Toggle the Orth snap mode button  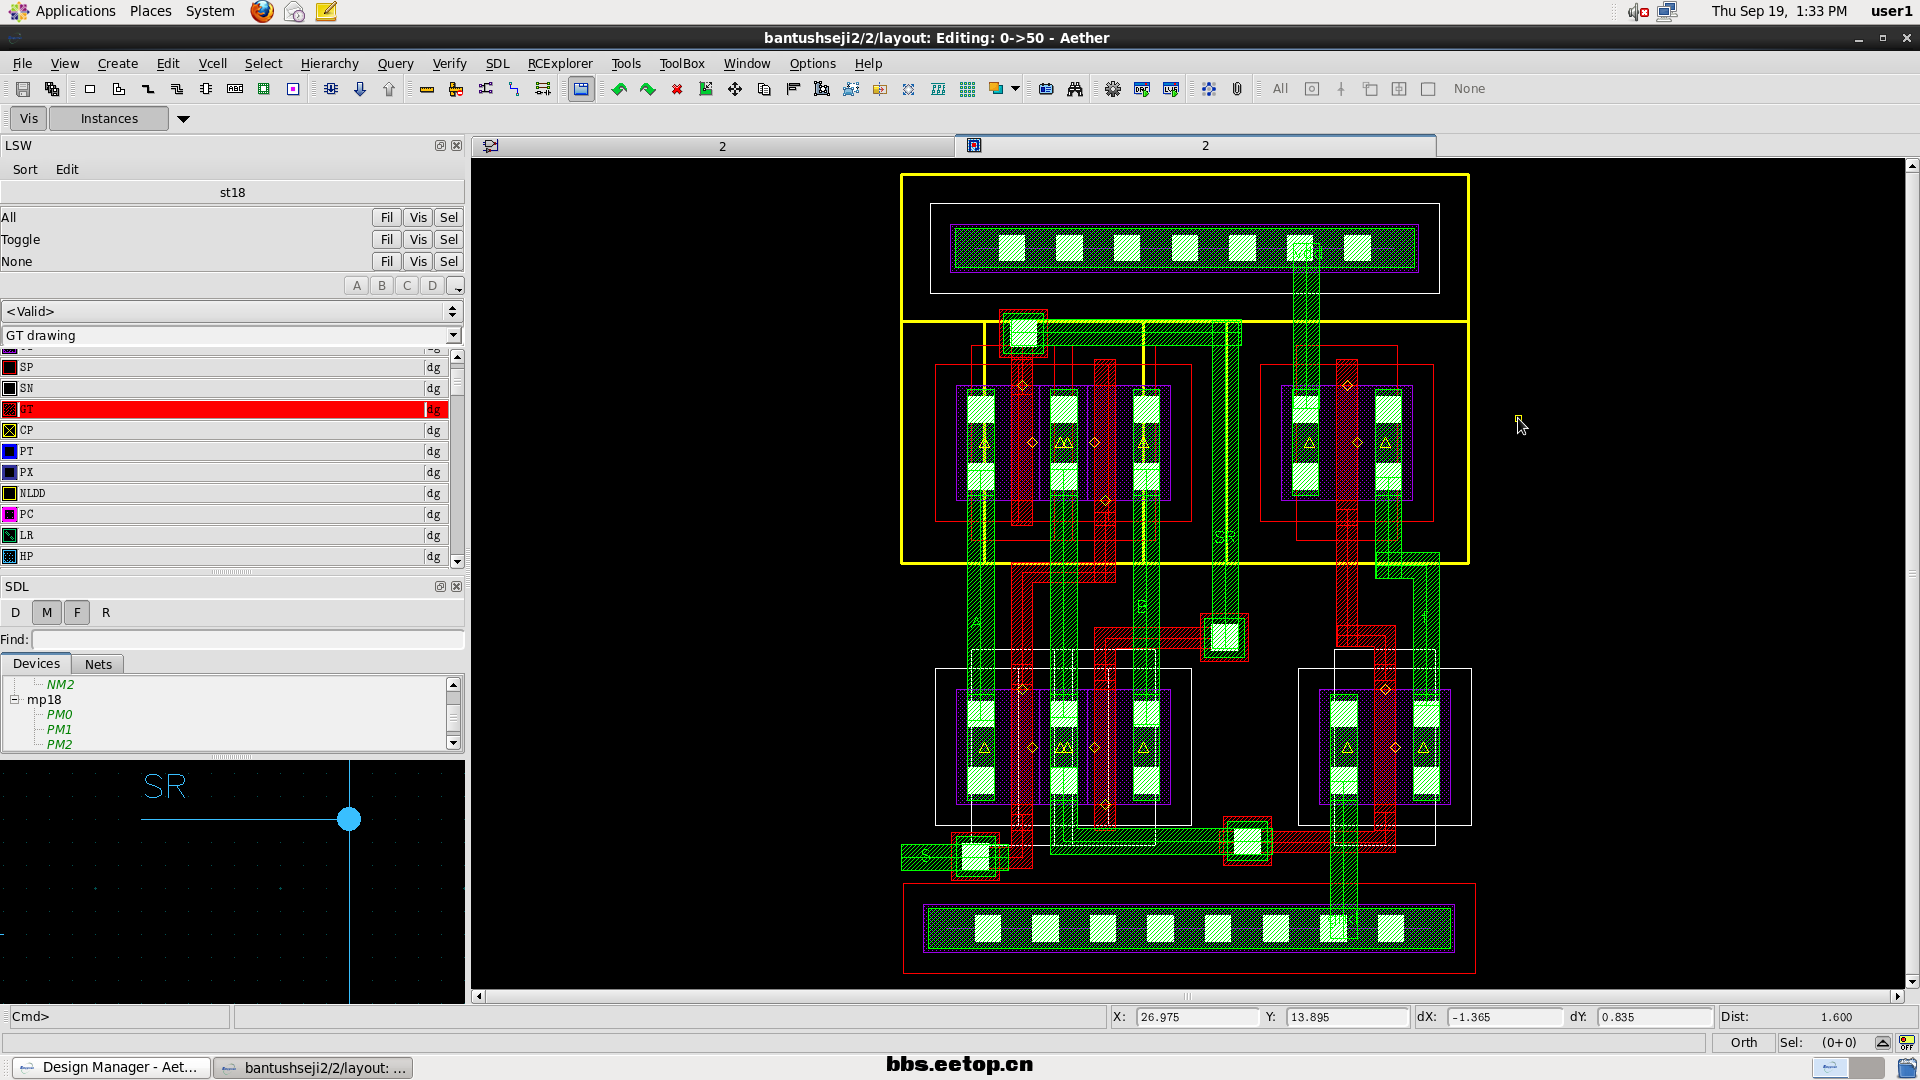click(1744, 1043)
